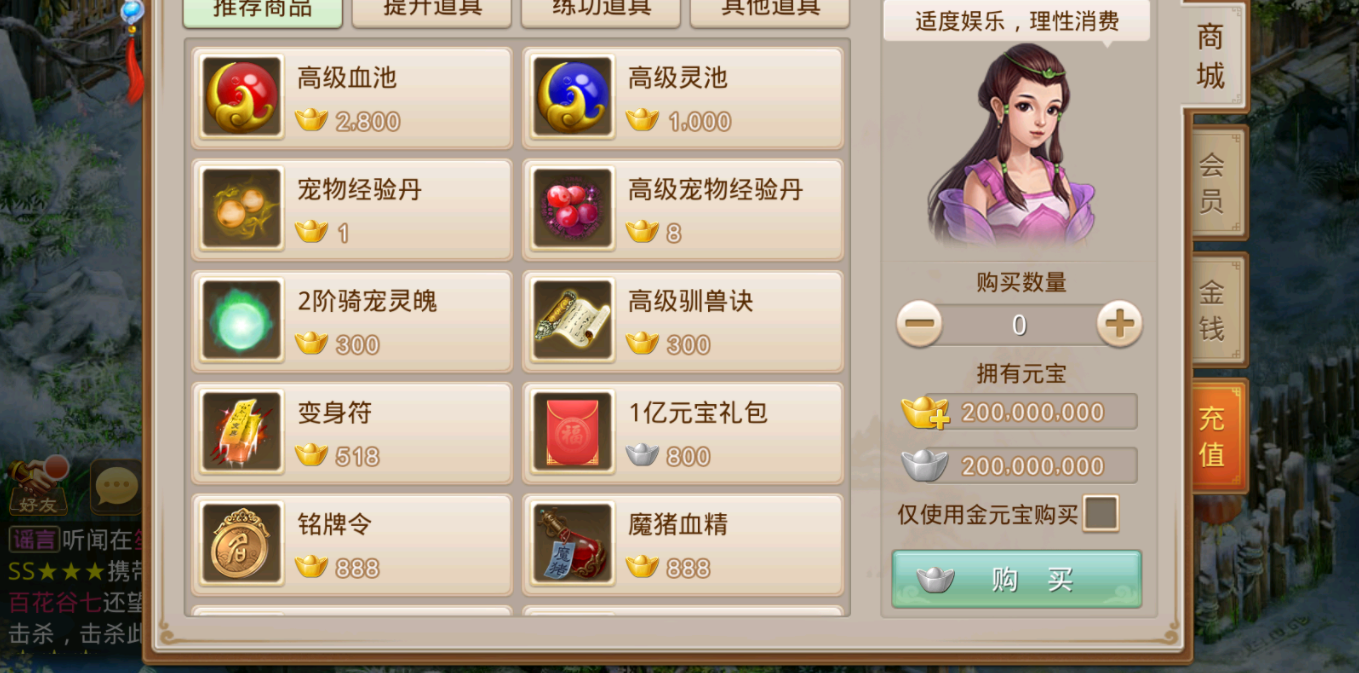The height and width of the screenshot is (673, 1359).
Task: Select the 铭牌令 medal icon
Action: coord(242,543)
